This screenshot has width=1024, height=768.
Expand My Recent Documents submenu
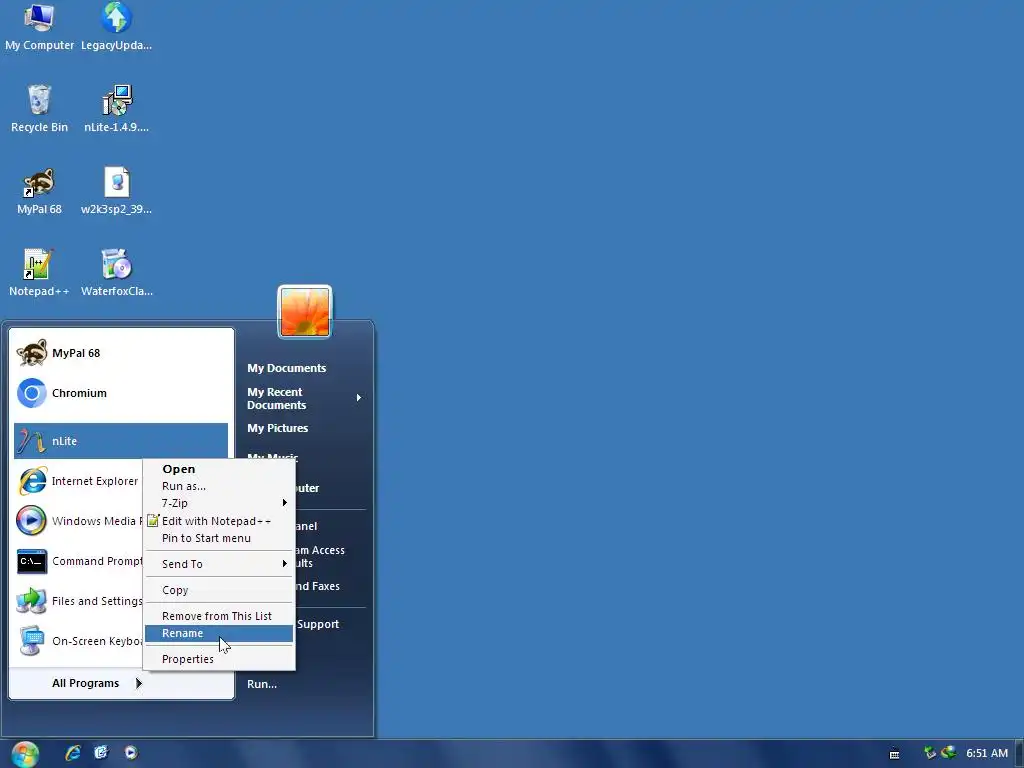(304, 398)
